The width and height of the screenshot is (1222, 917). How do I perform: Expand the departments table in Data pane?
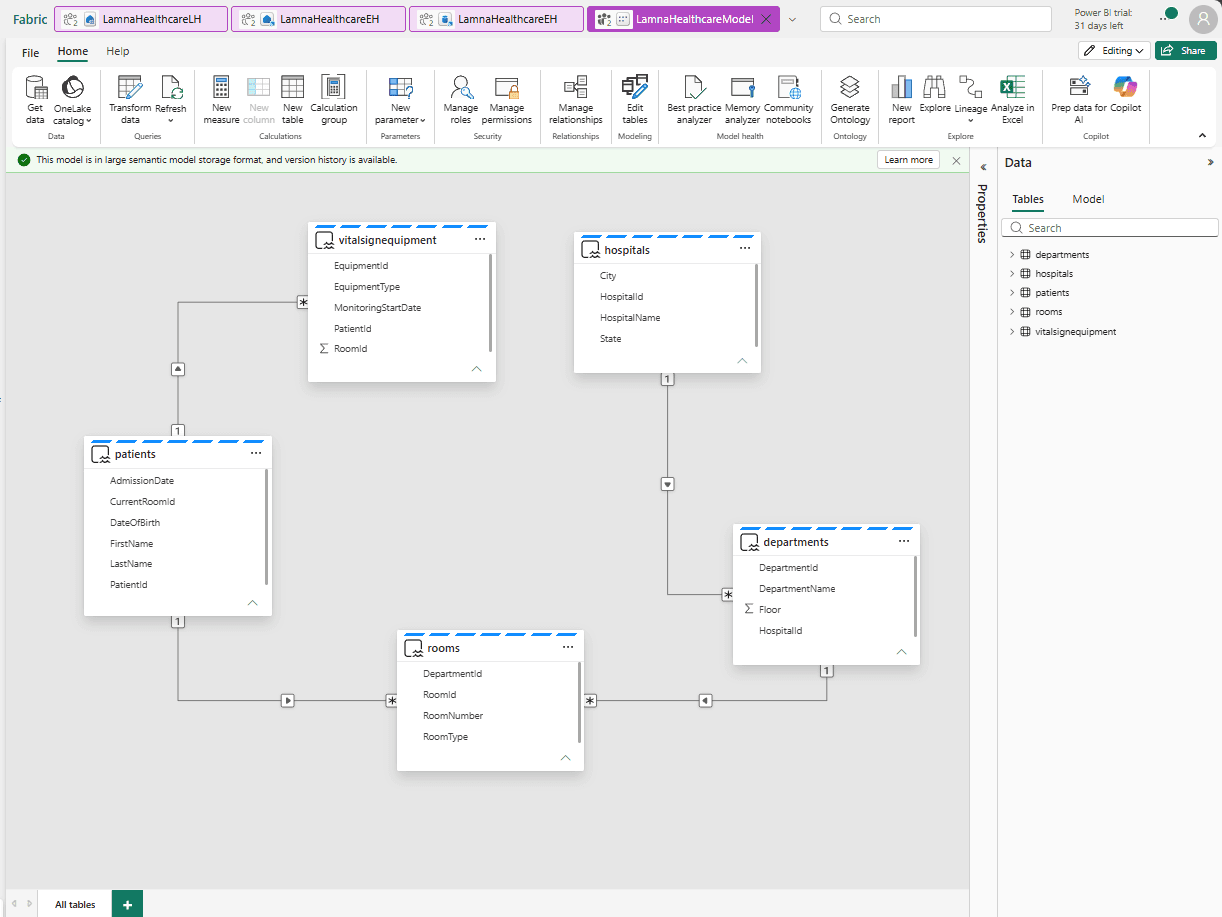click(x=1012, y=255)
